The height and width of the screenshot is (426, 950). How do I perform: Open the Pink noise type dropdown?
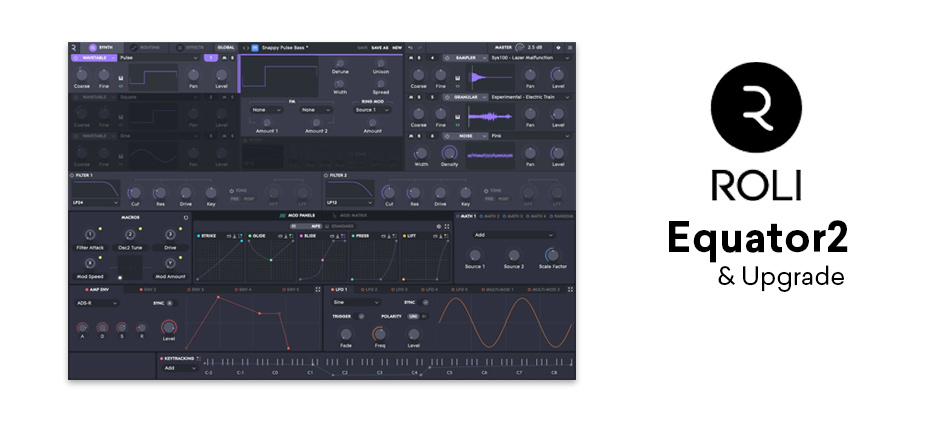coord(530,136)
